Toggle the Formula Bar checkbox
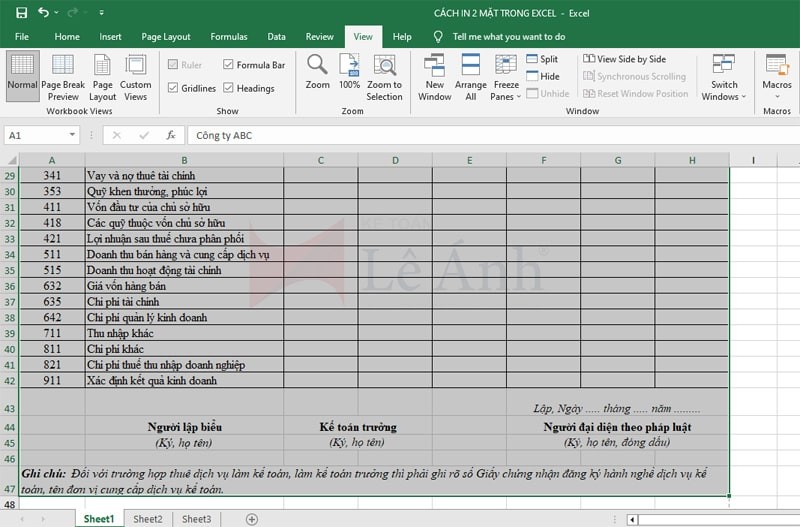 (x=228, y=64)
